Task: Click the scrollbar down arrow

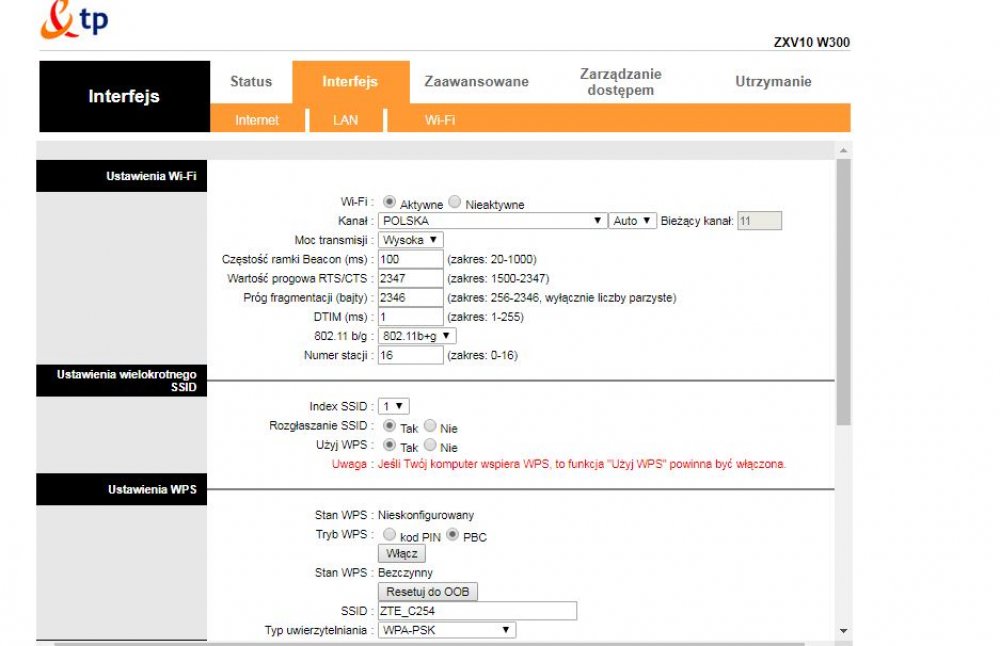Action: click(843, 631)
